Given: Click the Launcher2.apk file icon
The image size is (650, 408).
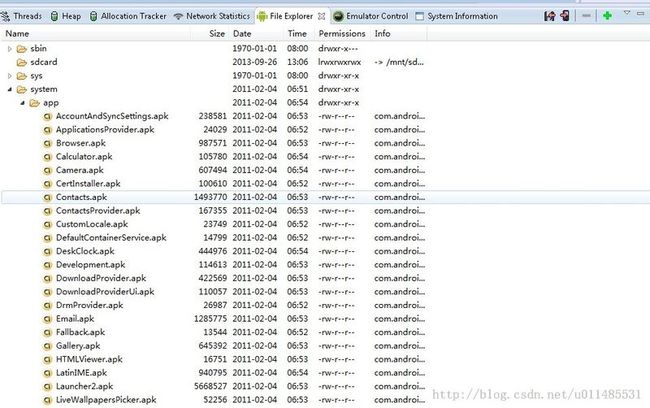Looking at the screenshot, I should click(x=48, y=386).
